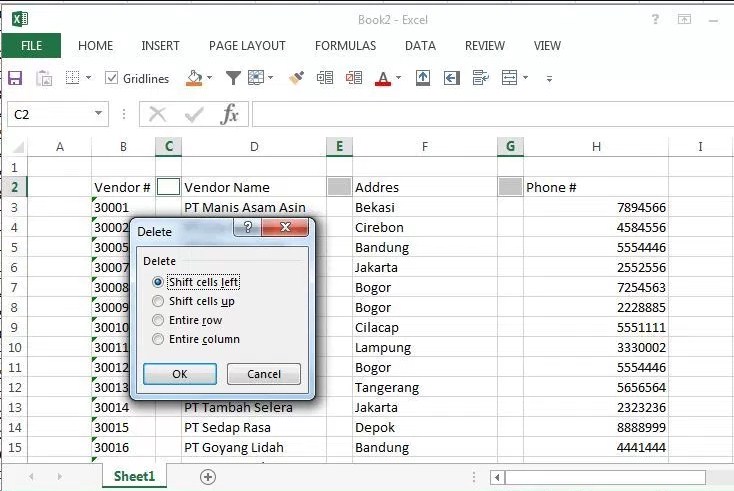Click the Filter funnel icon
Image resolution: width=734 pixels, height=491 pixels.
(233, 78)
